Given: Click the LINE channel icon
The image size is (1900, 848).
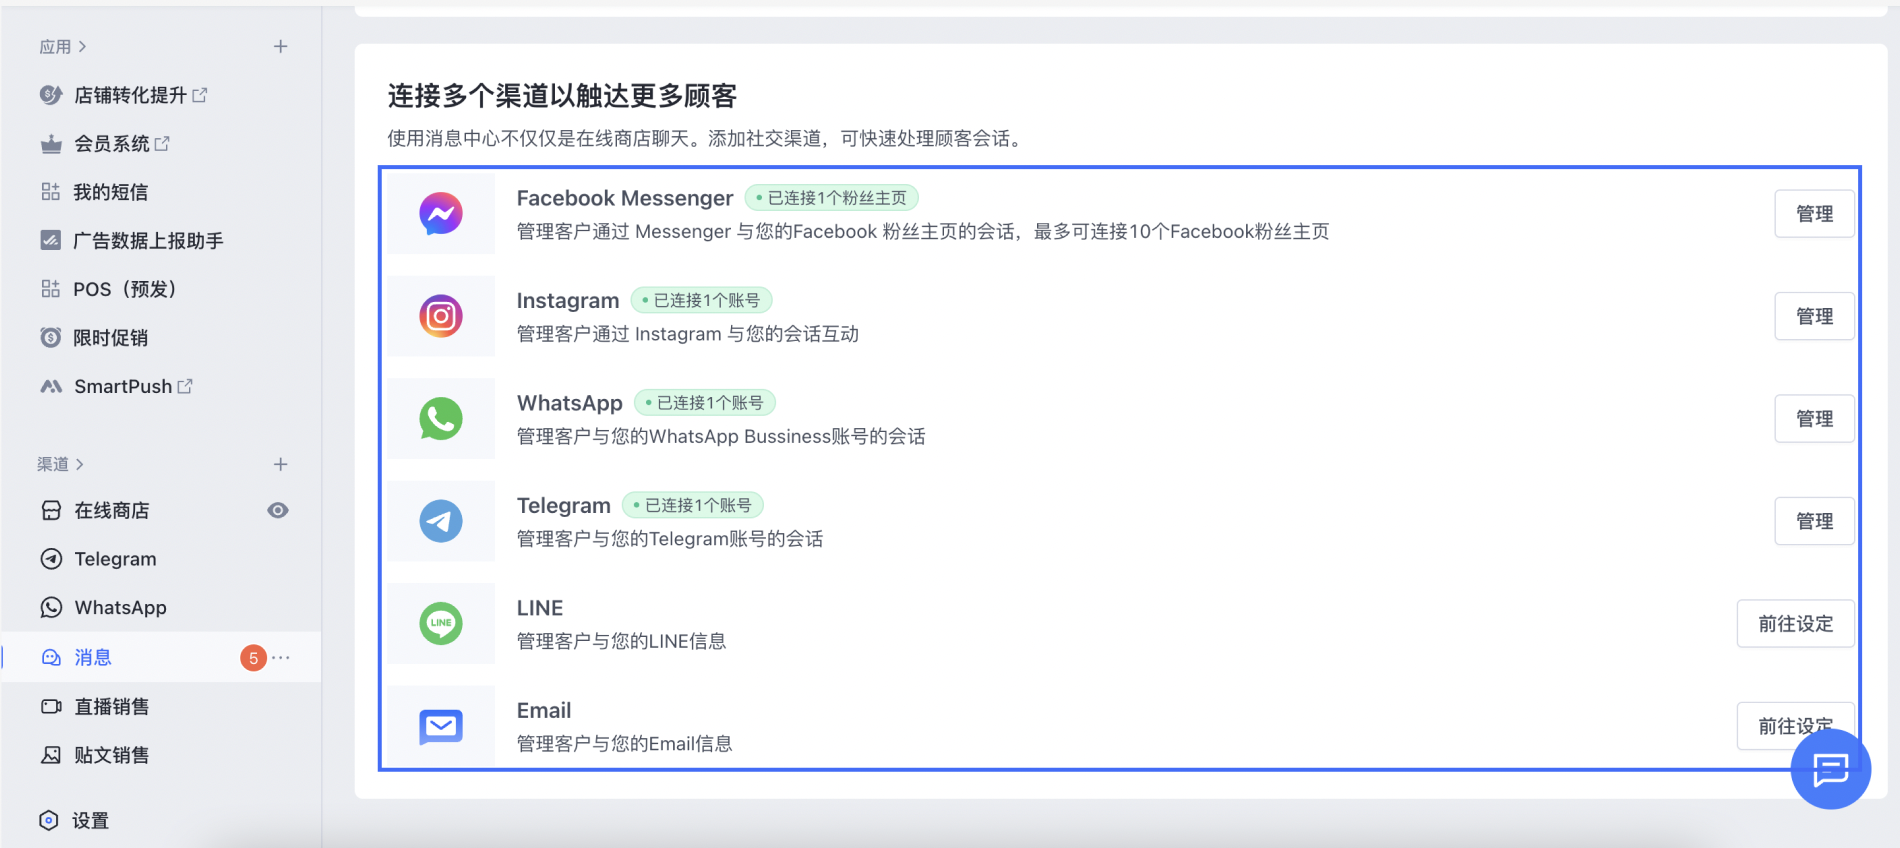Looking at the screenshot, I should (x=441, y=623).
